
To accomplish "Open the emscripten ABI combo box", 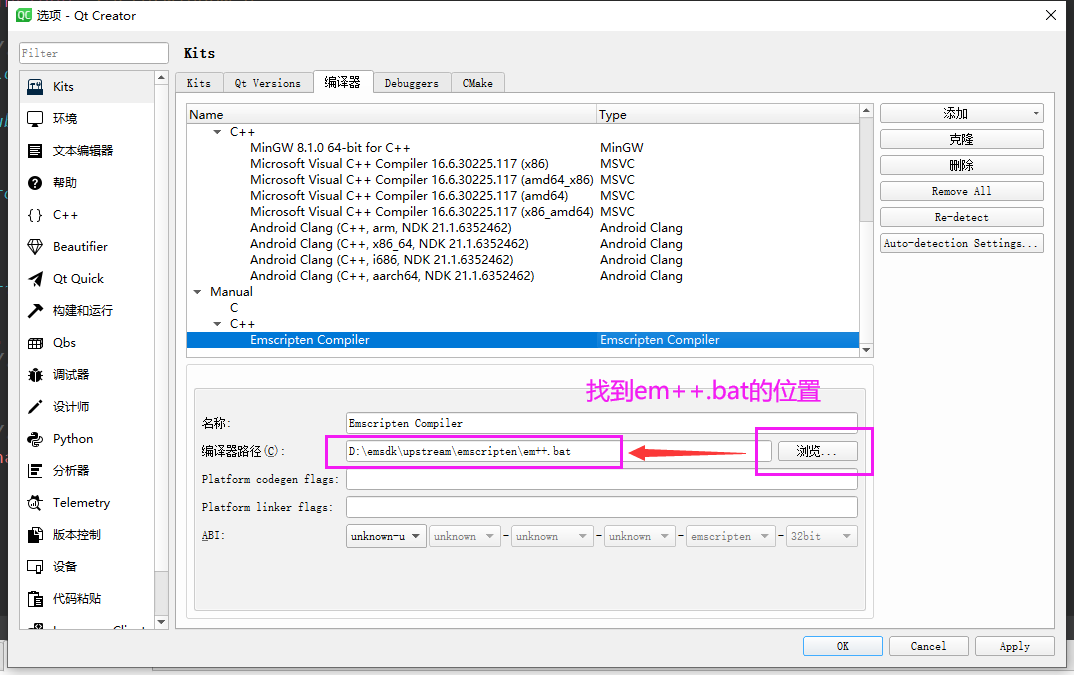I will tap(730, 536).
